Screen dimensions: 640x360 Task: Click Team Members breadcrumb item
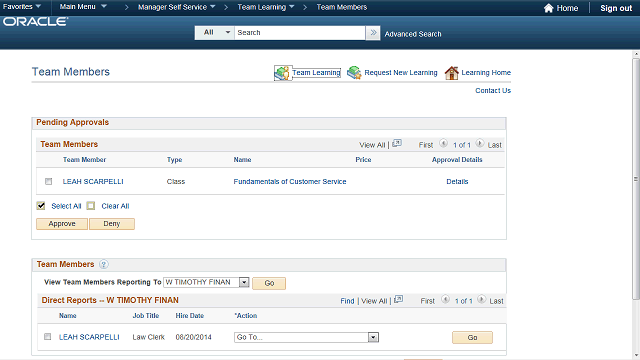click(342, 7)
